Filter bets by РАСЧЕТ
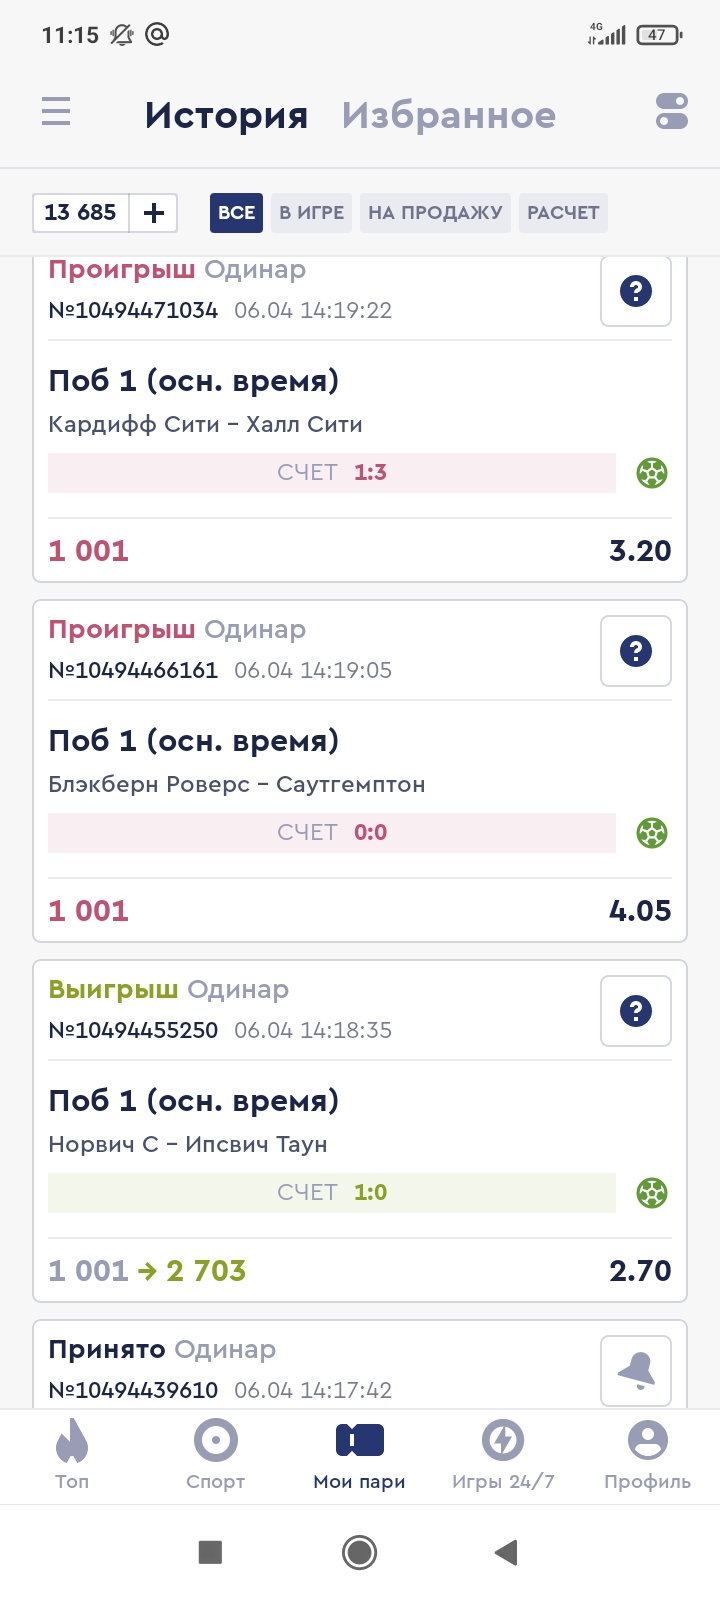 (563, 212)
